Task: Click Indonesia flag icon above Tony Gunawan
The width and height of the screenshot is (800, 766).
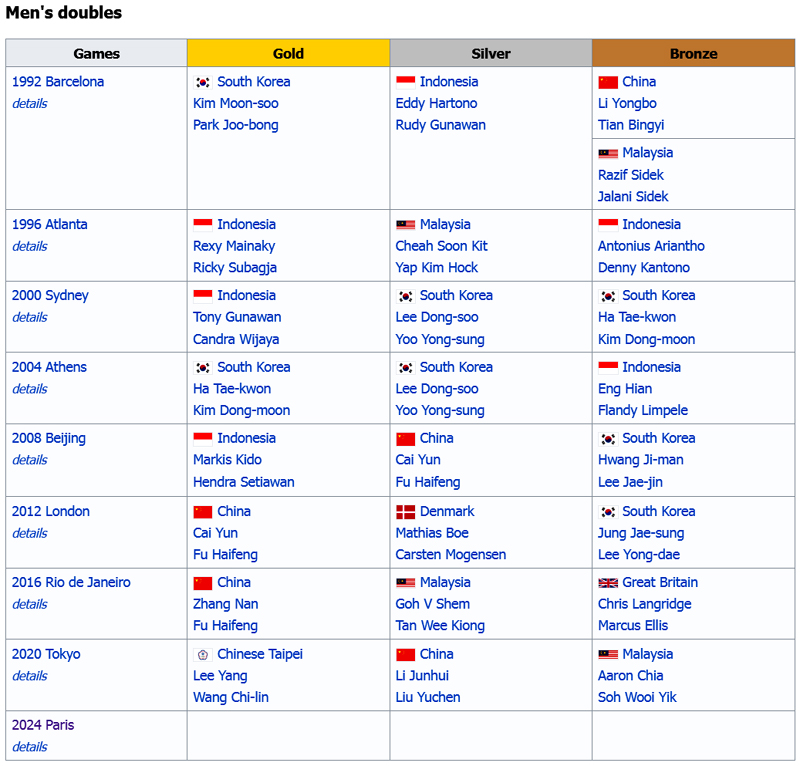Action: [203, 296]
